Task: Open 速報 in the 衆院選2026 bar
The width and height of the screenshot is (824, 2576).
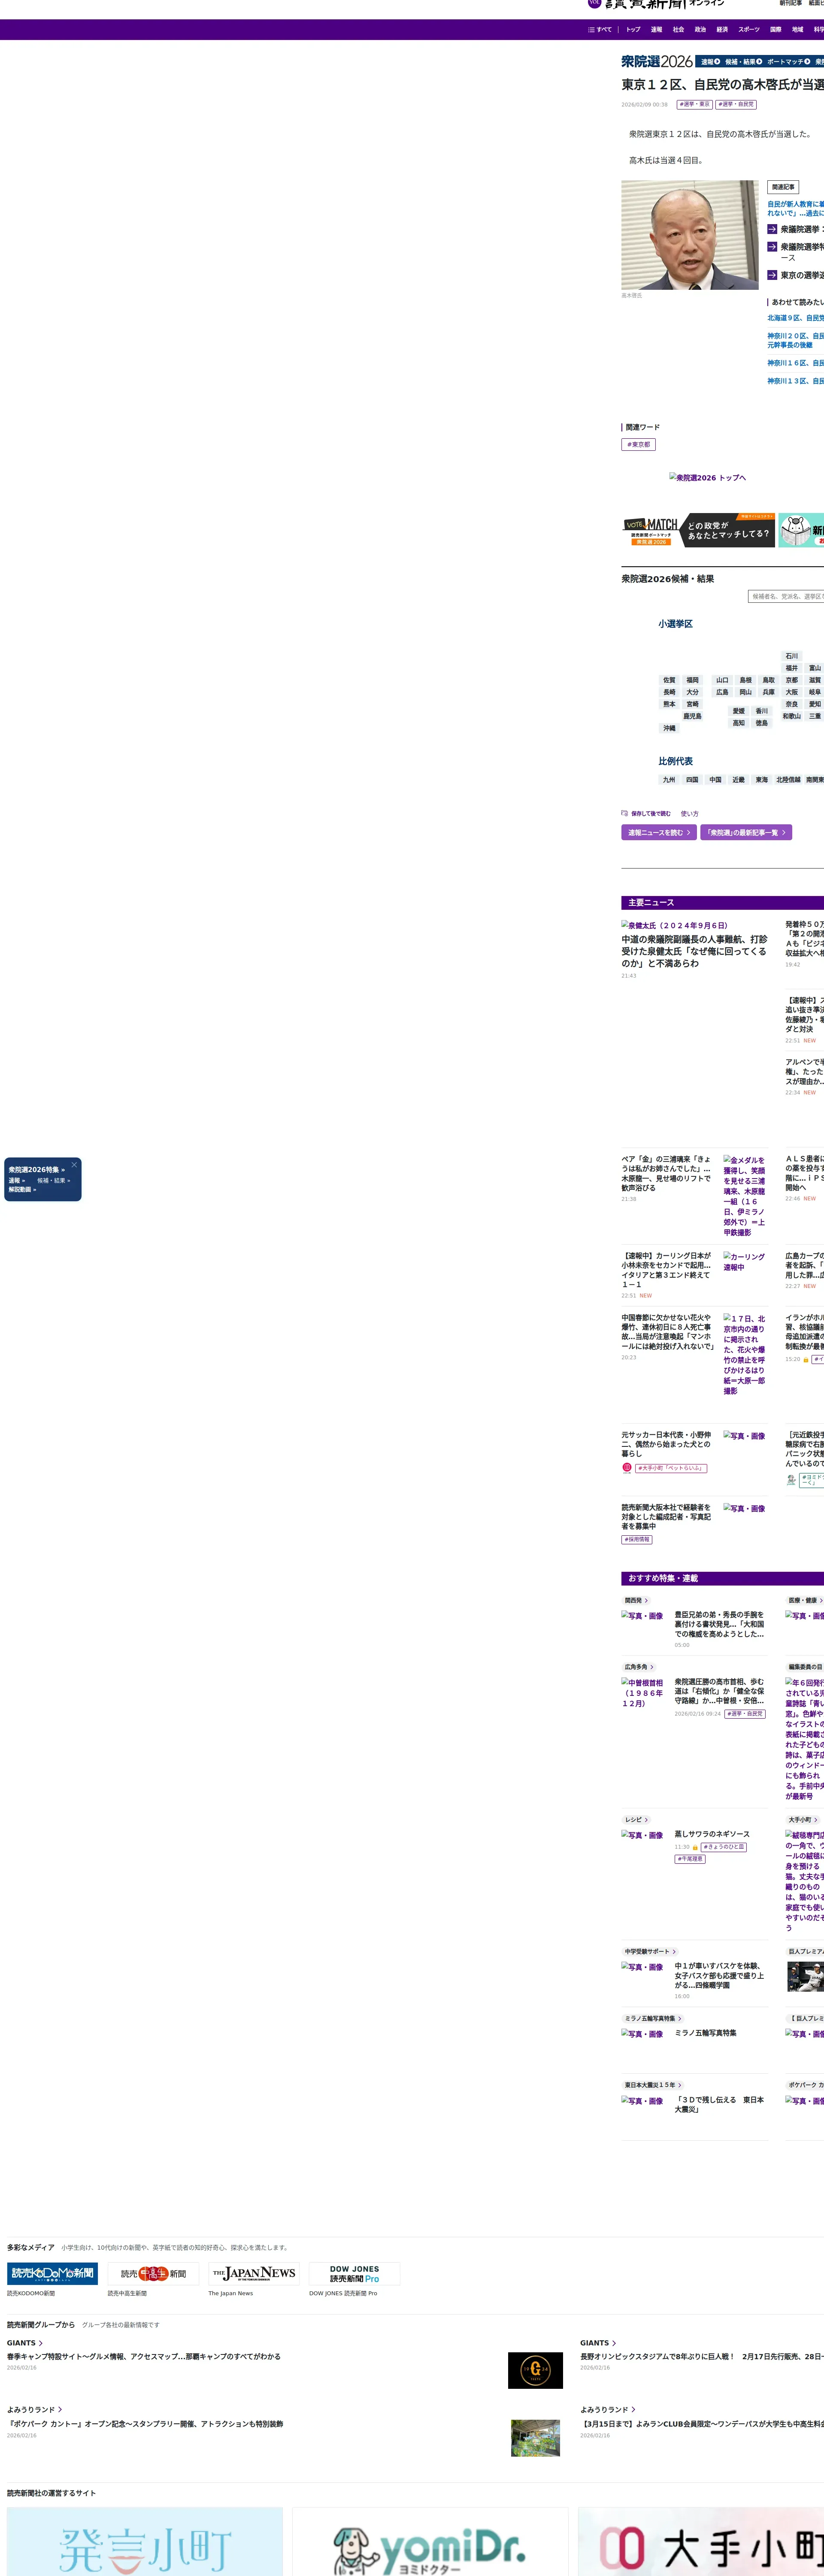Action: pos(709,62)
